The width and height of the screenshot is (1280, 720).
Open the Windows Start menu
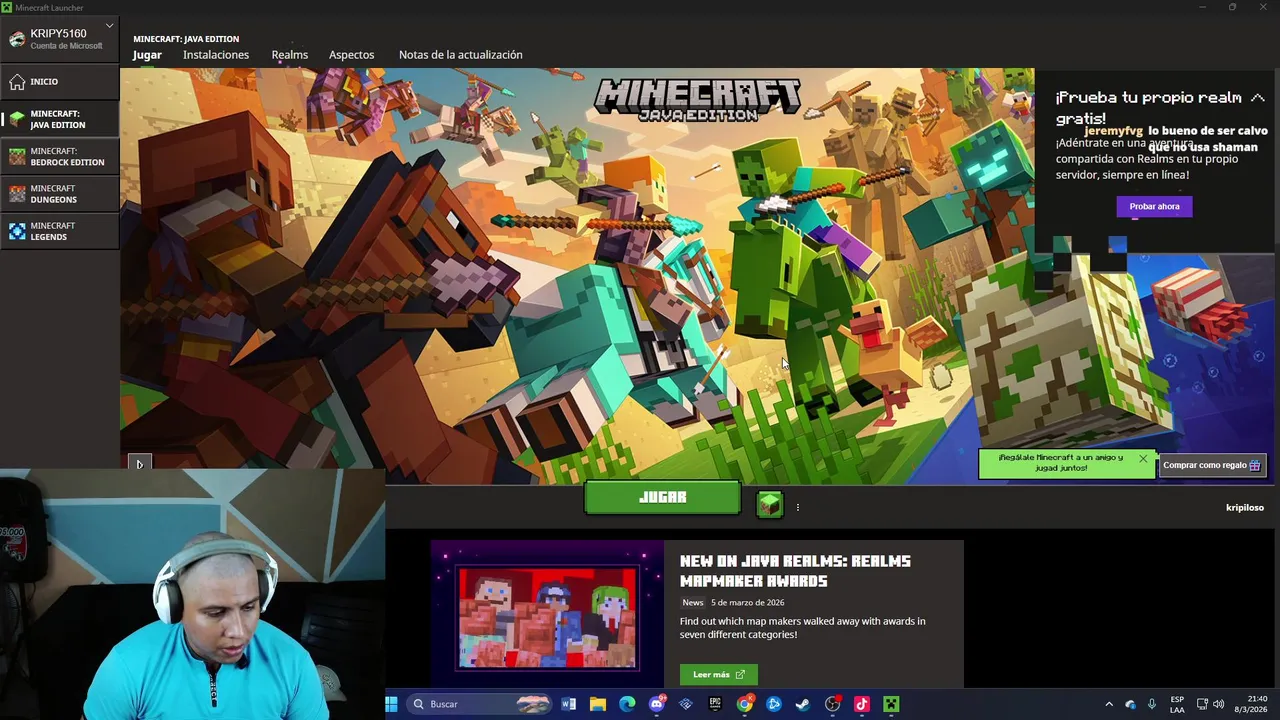(x=392, y=704)
